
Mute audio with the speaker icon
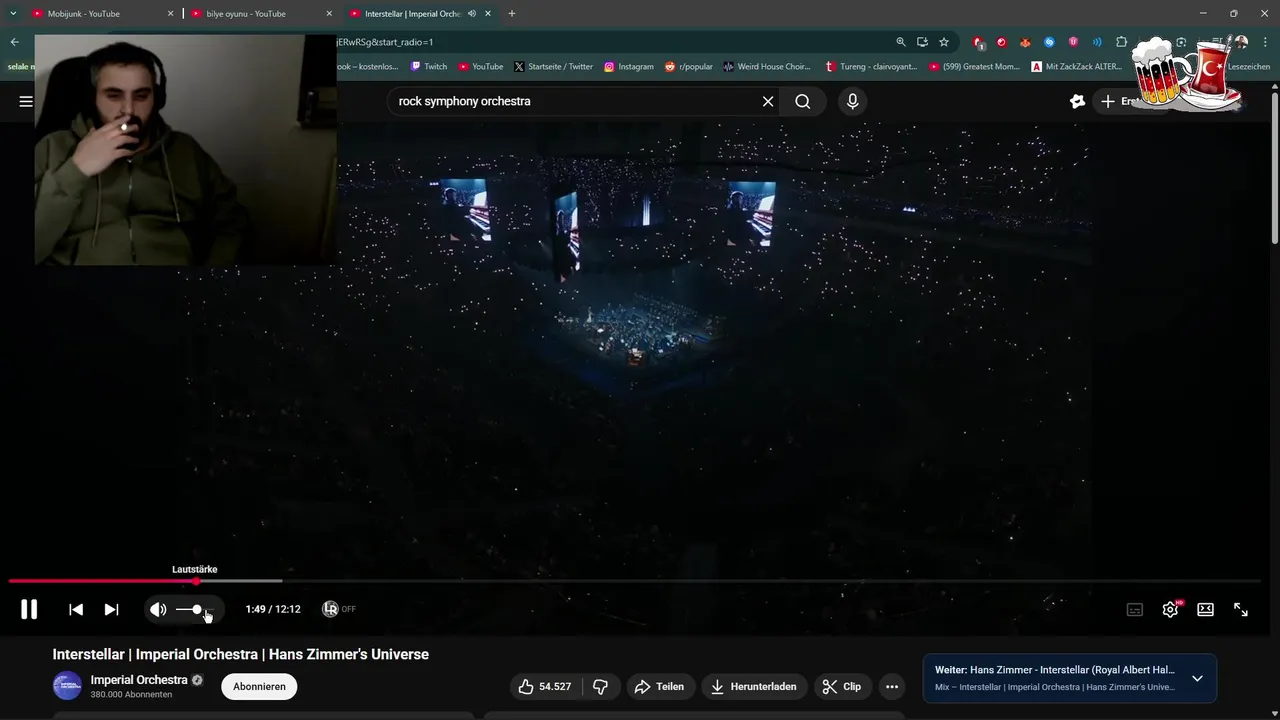point(158,609)
